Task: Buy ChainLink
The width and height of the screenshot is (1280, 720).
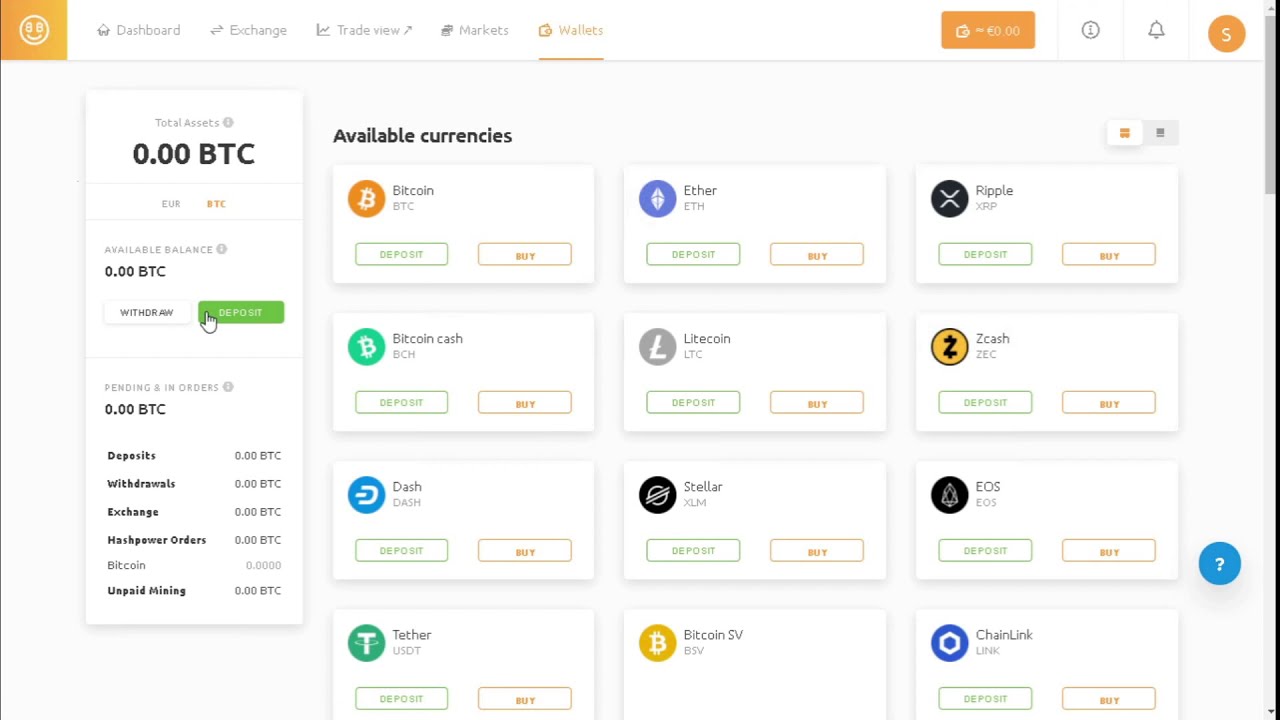Action: coord(1109,699)
